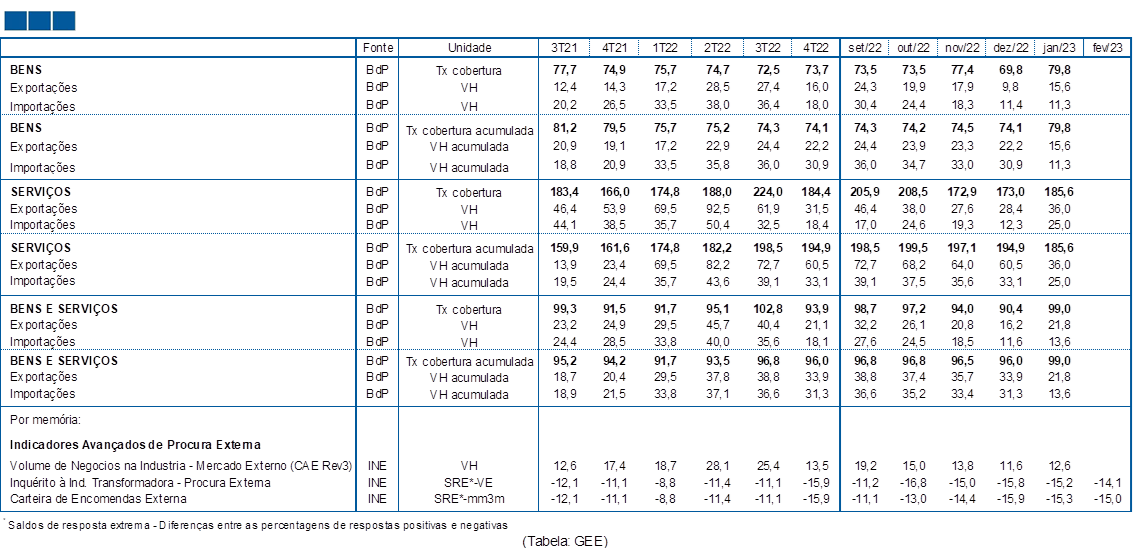1133x550 pixels.
Task: Select Carteira de Encomendas Externa row label
Action: [98, 498]
